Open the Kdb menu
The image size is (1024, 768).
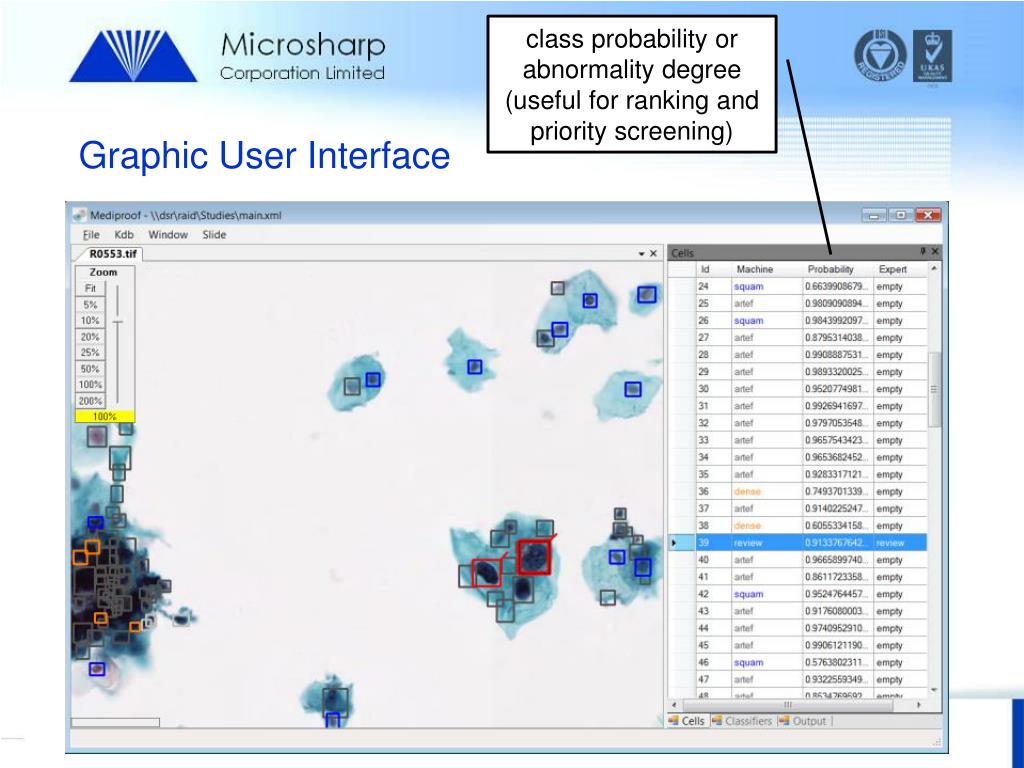(123, 234)
